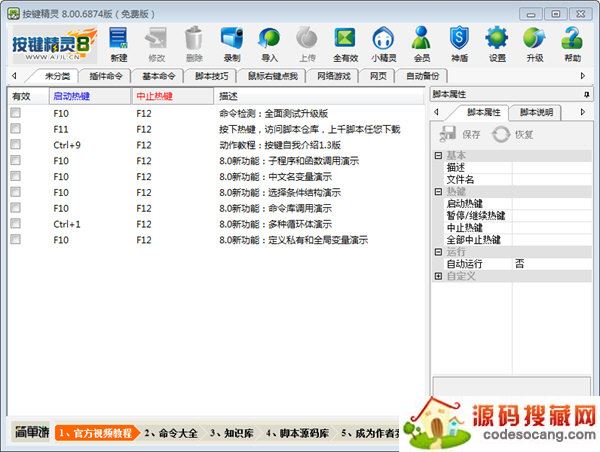Viewport: 600px width, 452px height.
Task: Click the 神盾 shield icon
Action: 459,44
